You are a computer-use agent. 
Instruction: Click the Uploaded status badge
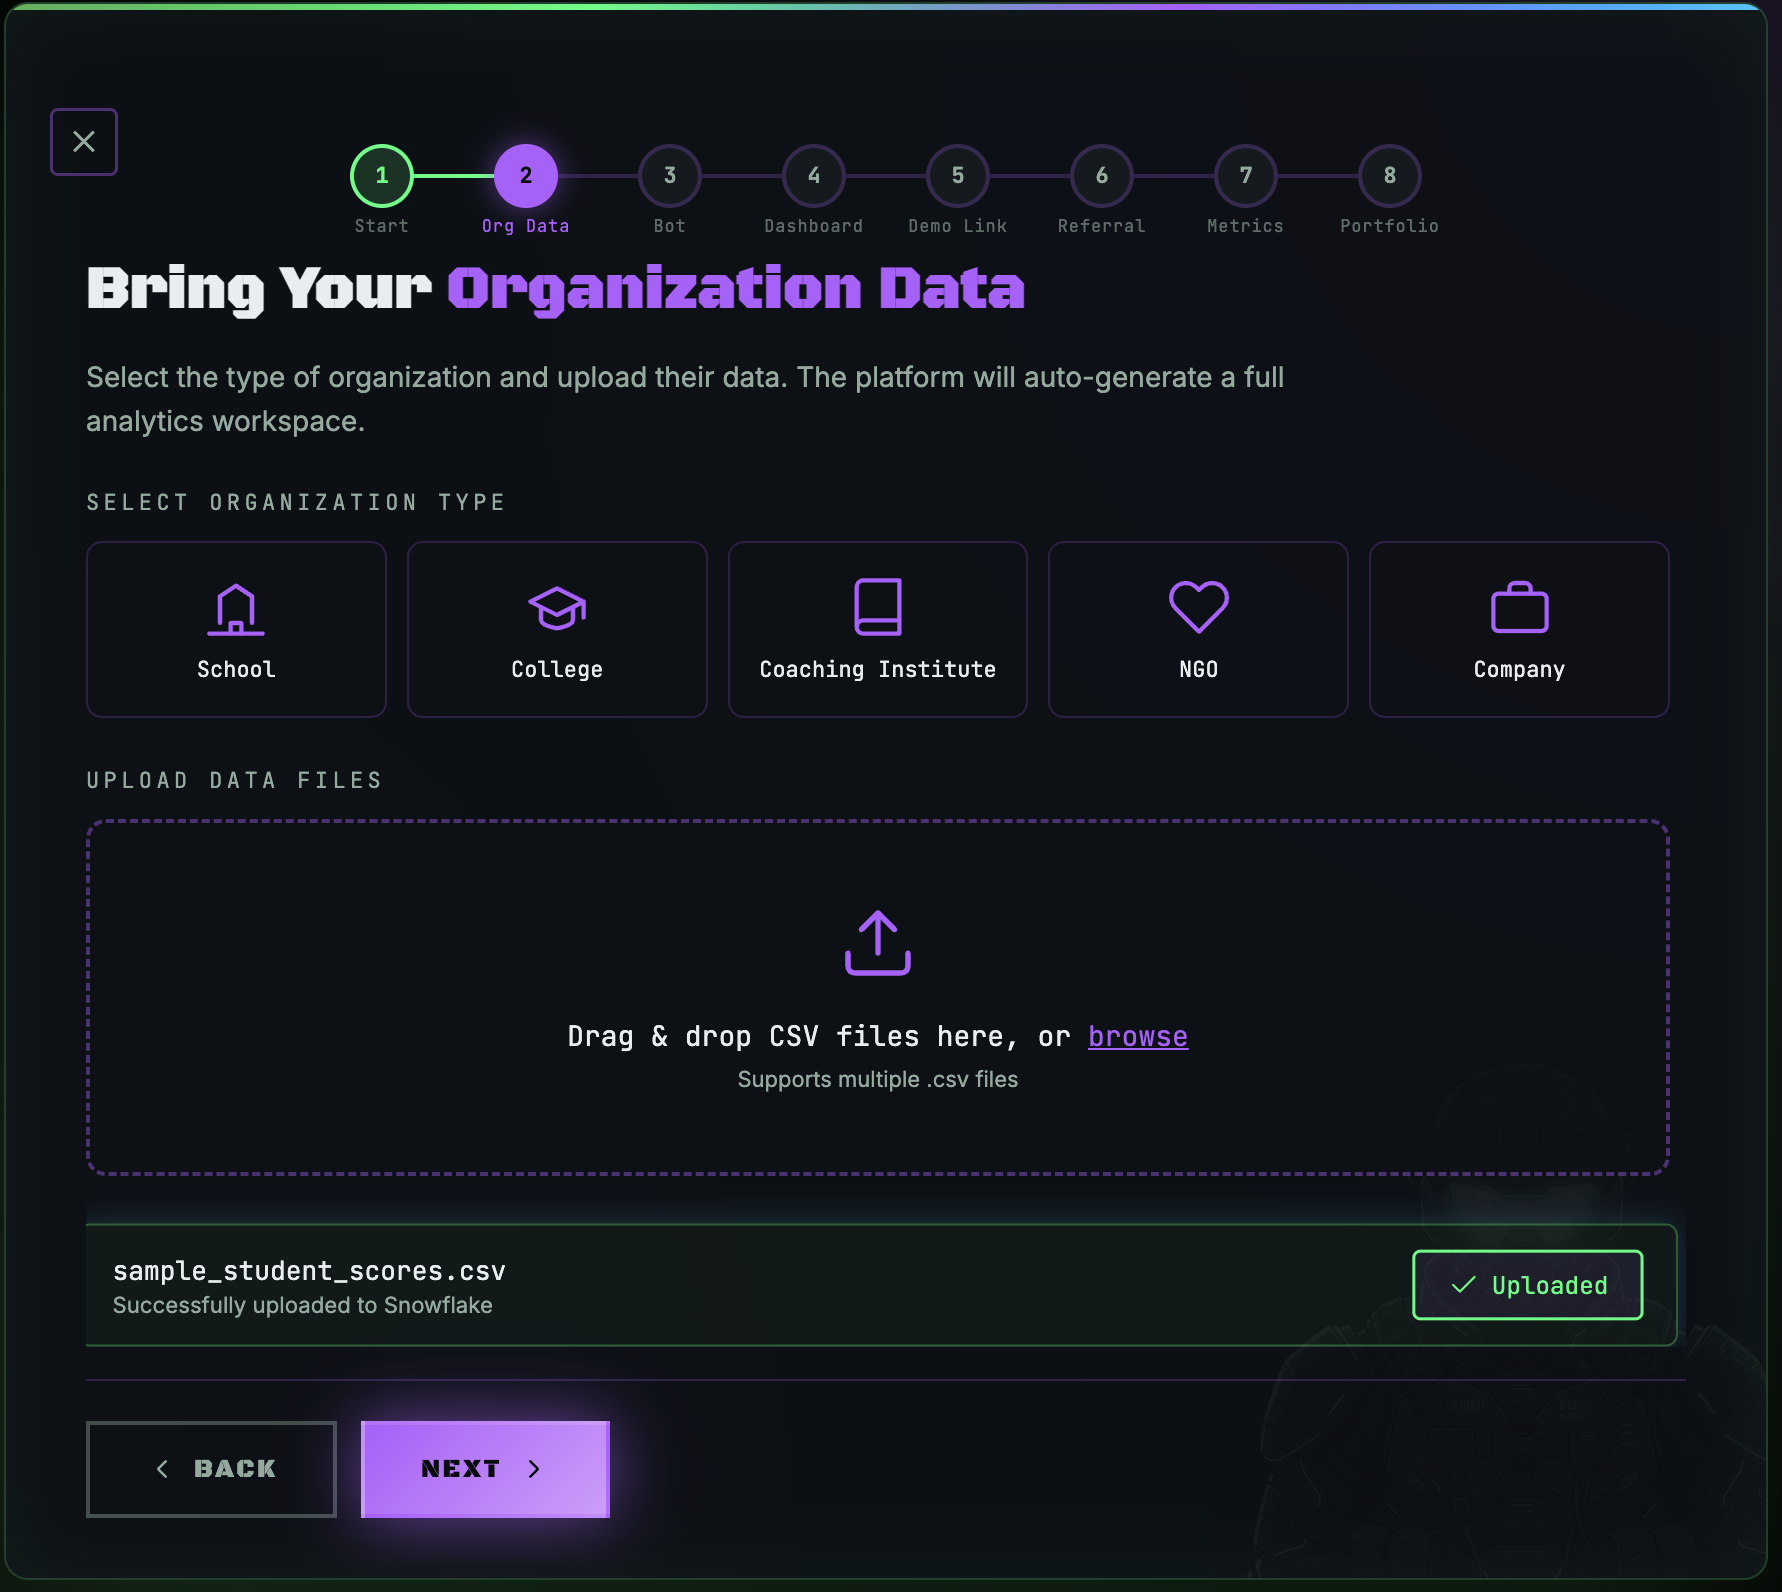pos(1528,1285)
